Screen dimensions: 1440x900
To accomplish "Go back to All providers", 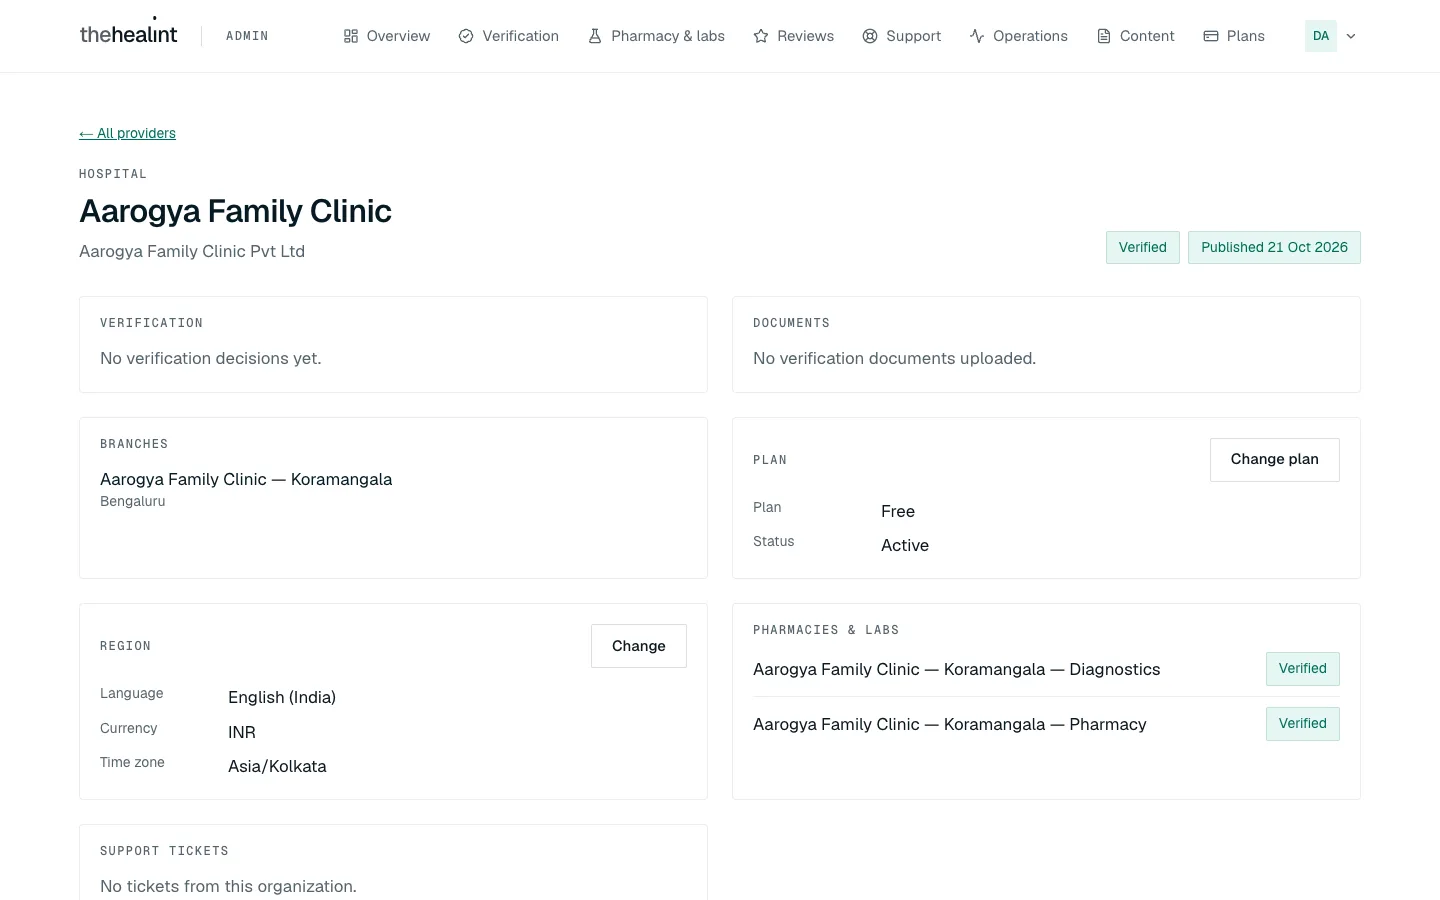I will [127, 133].
